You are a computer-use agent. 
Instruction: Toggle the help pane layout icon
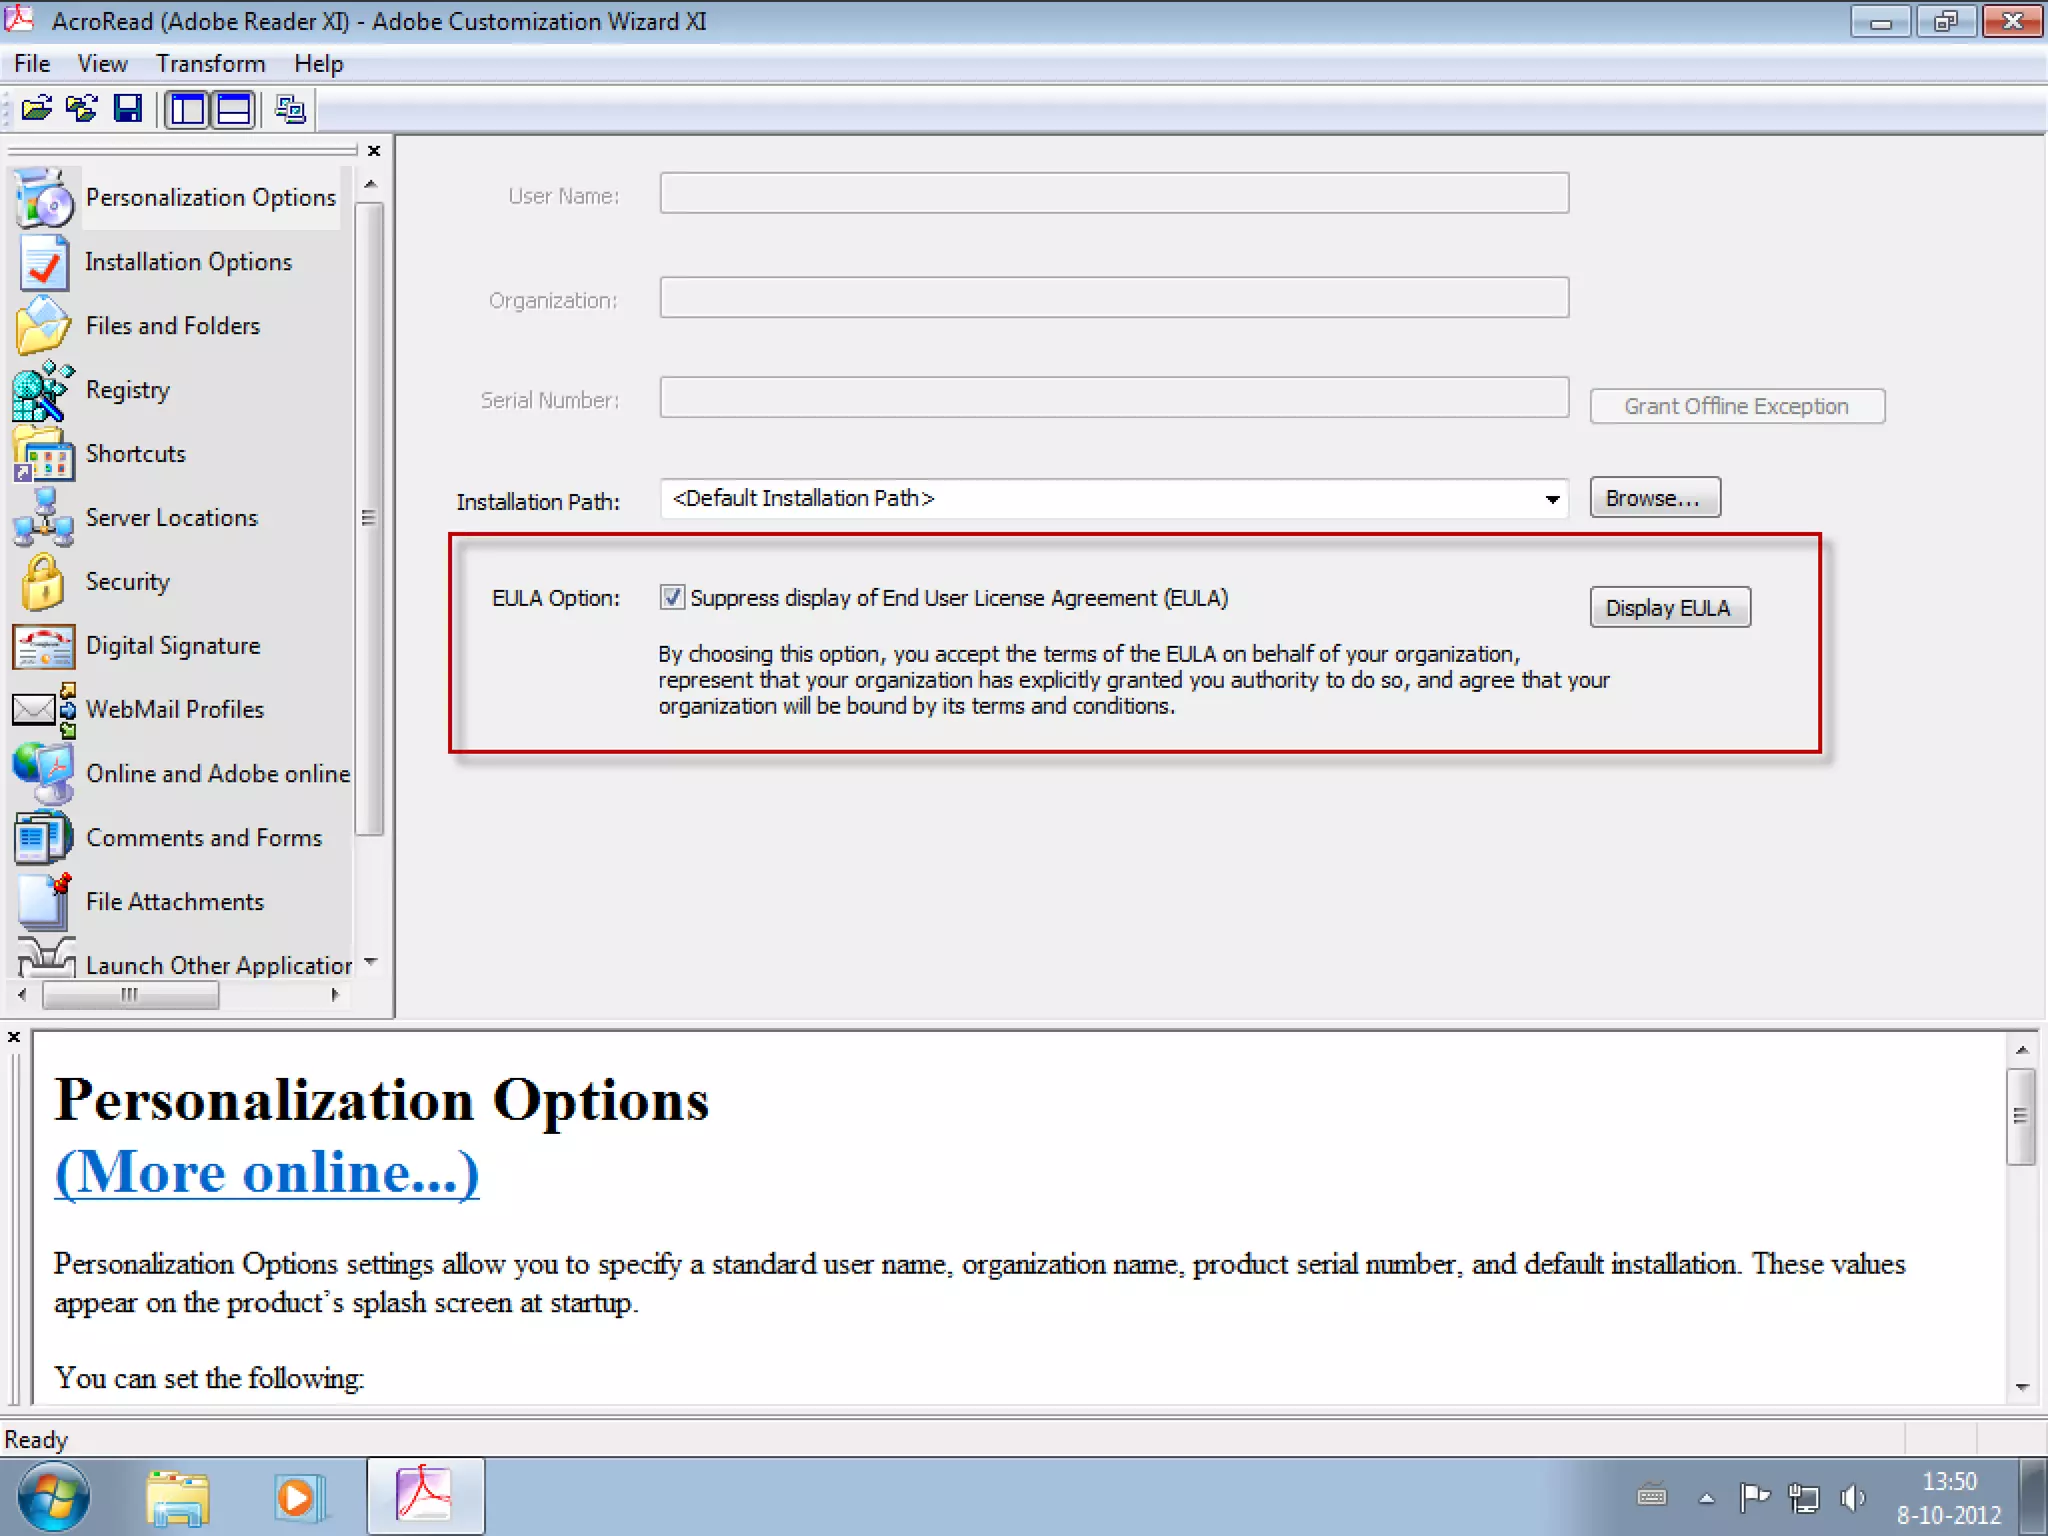click(x=234, y=109)
